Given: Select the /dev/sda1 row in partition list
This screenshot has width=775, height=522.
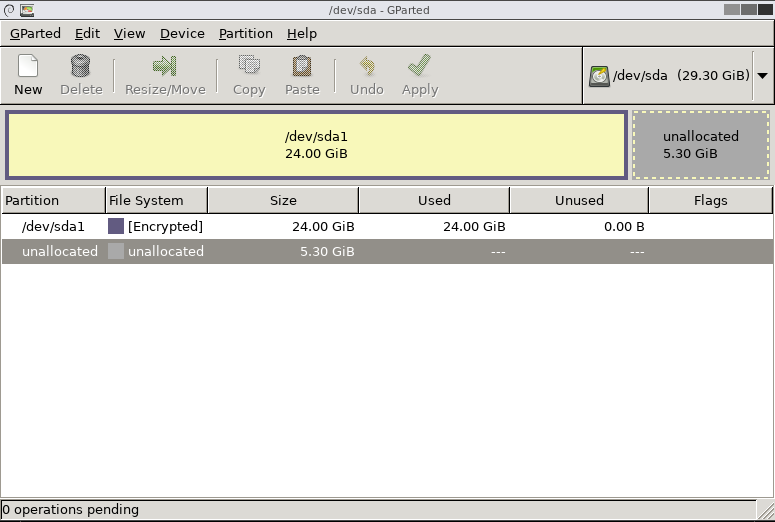Looking at the screenshot, I should (x=387, y=226).
